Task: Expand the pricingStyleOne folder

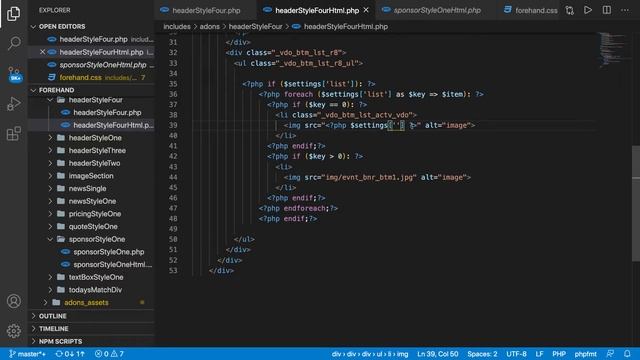Action: (x=92, y=214)
